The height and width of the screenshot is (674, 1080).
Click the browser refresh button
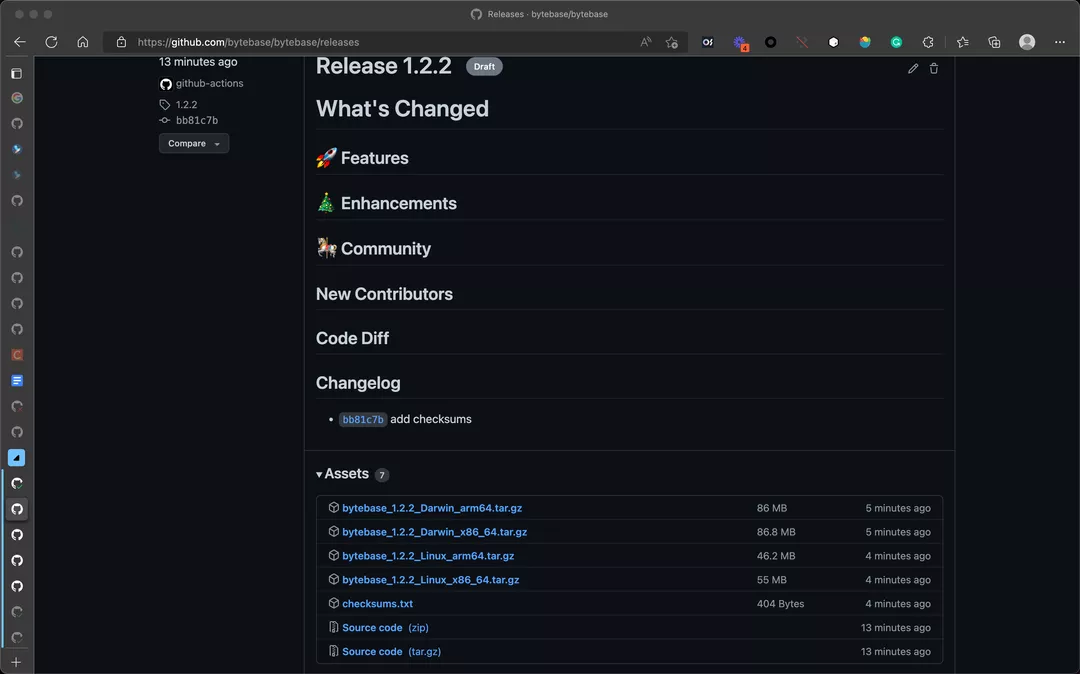click(x=51, y=42)
